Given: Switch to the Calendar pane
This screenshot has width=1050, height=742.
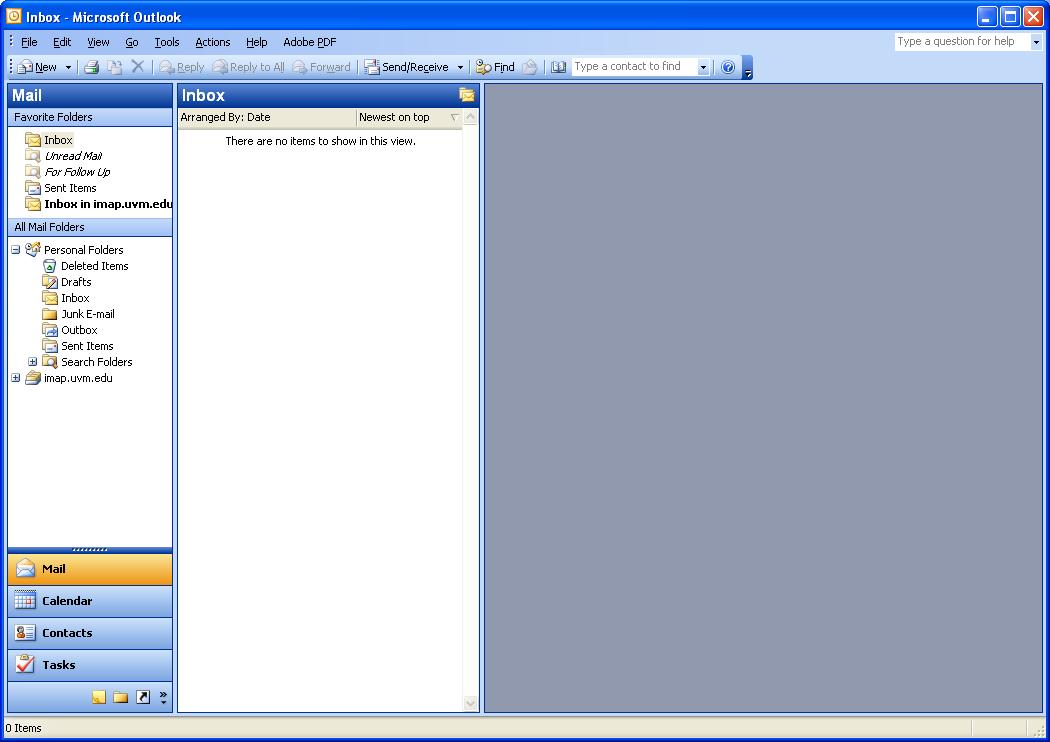Looking at the screenshot, I should [x=90, y=601].
